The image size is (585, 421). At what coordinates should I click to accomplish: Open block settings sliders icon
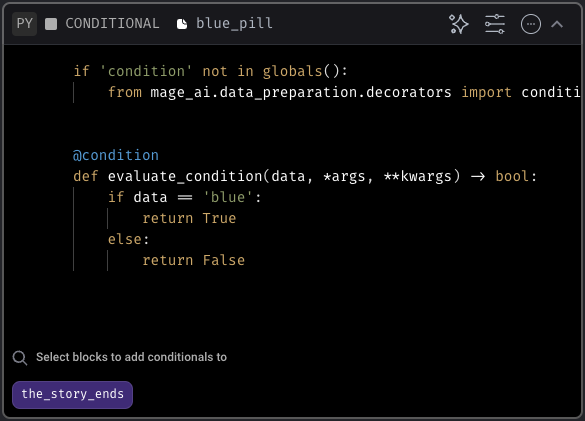tap(495, 24)
